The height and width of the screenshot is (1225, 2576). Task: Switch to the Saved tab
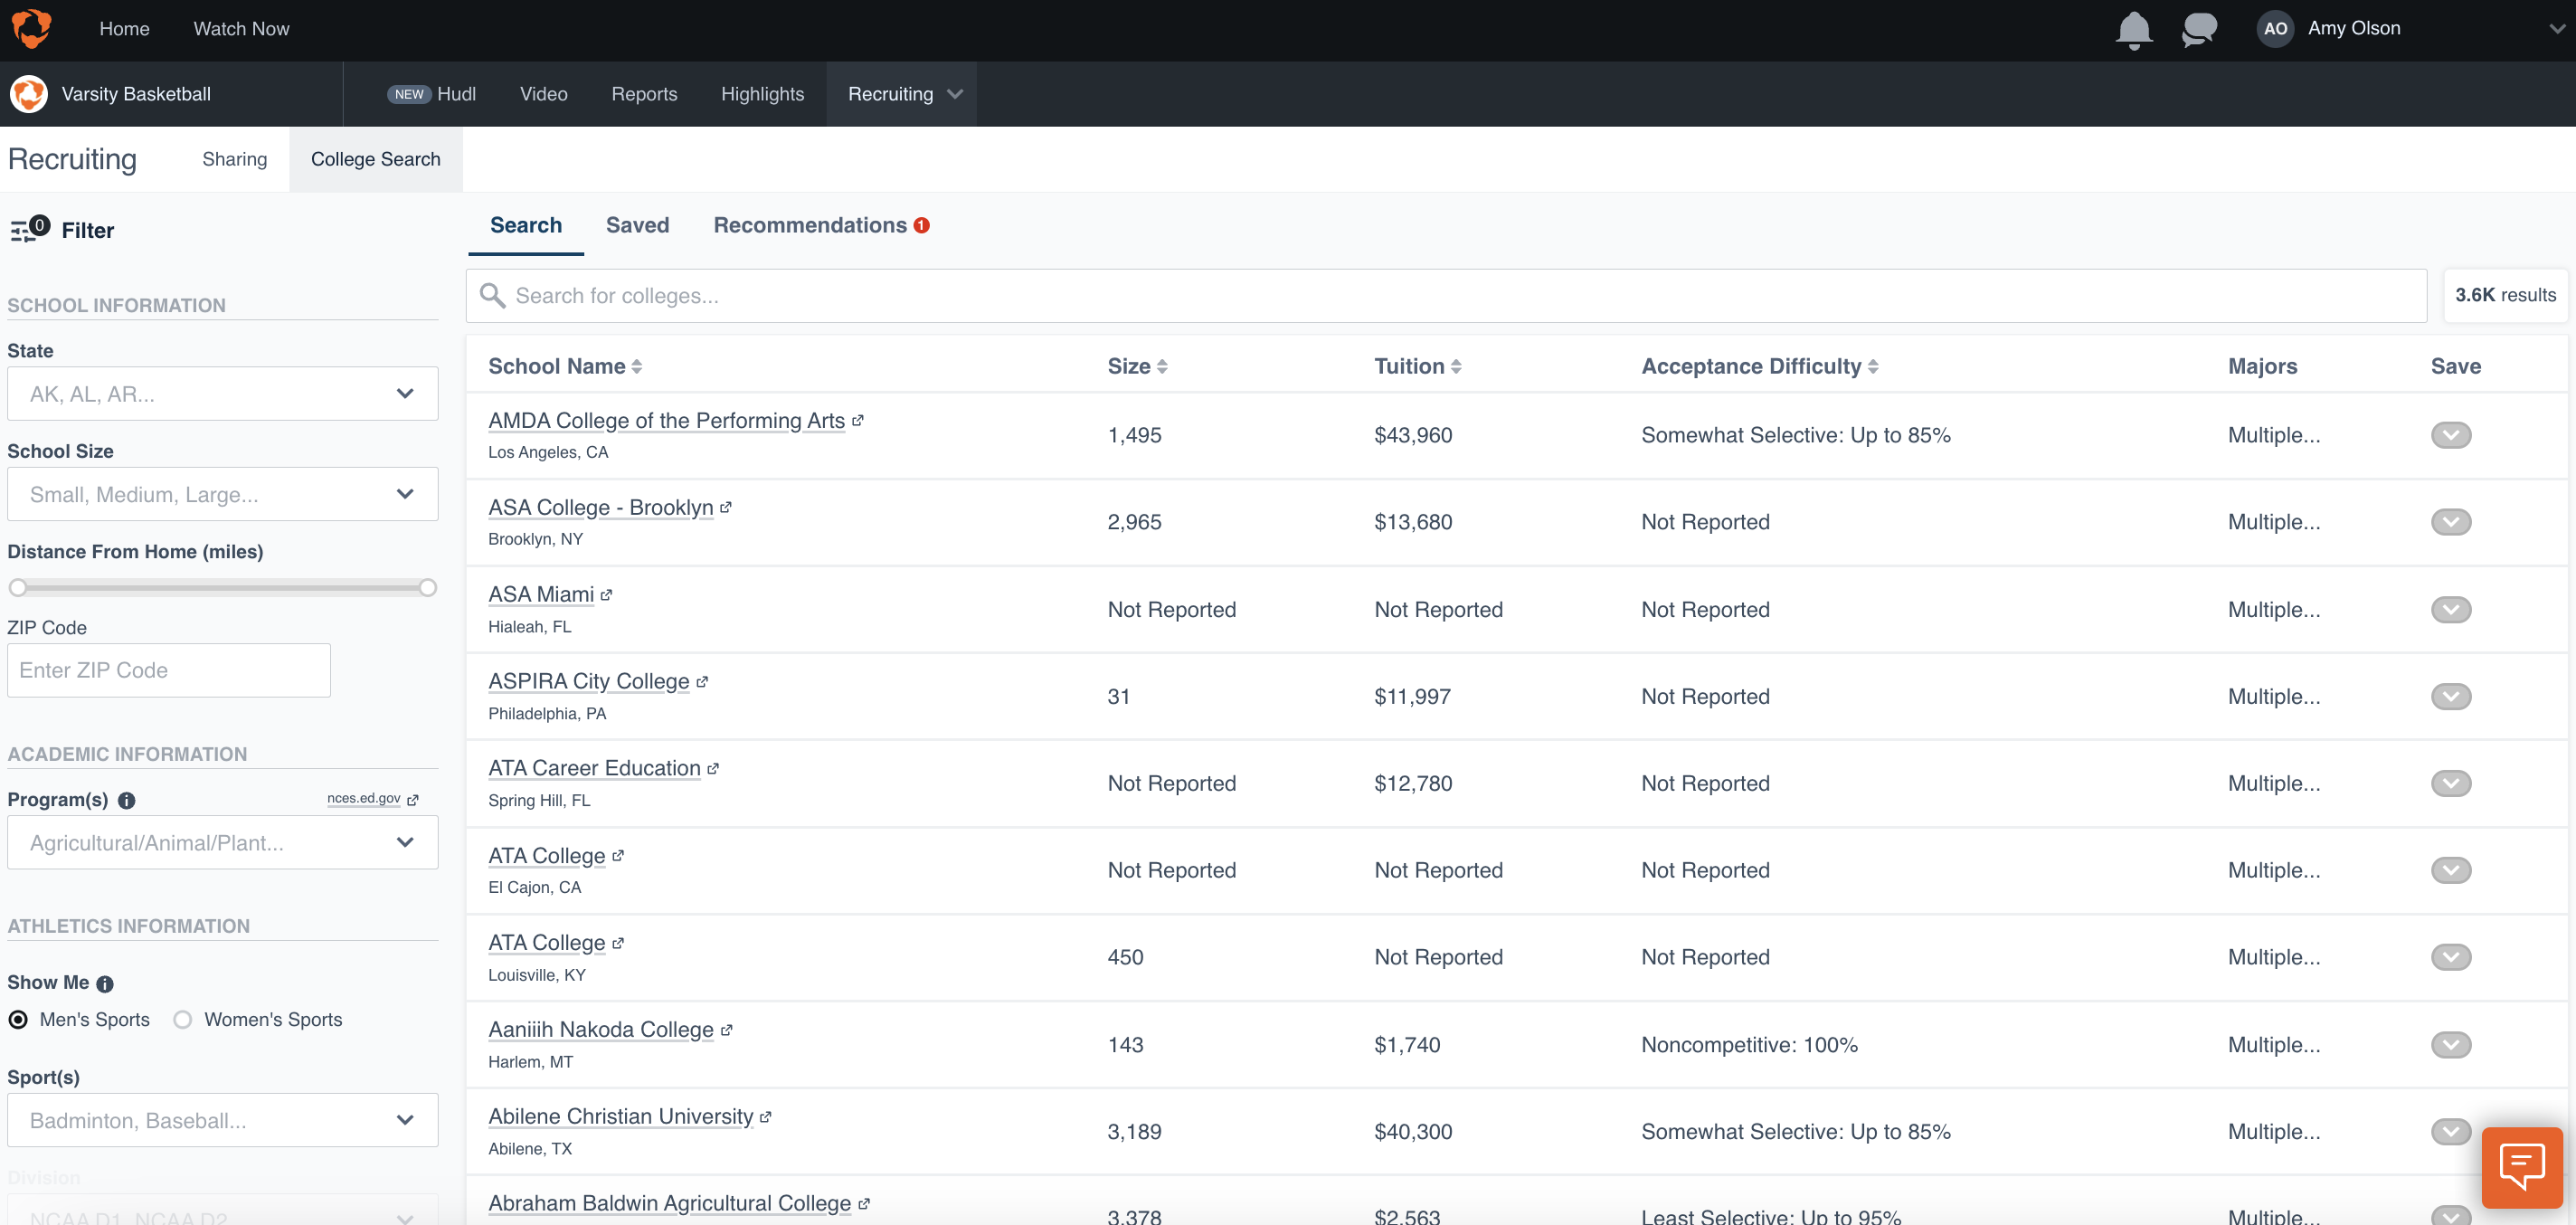pos(637,225)
